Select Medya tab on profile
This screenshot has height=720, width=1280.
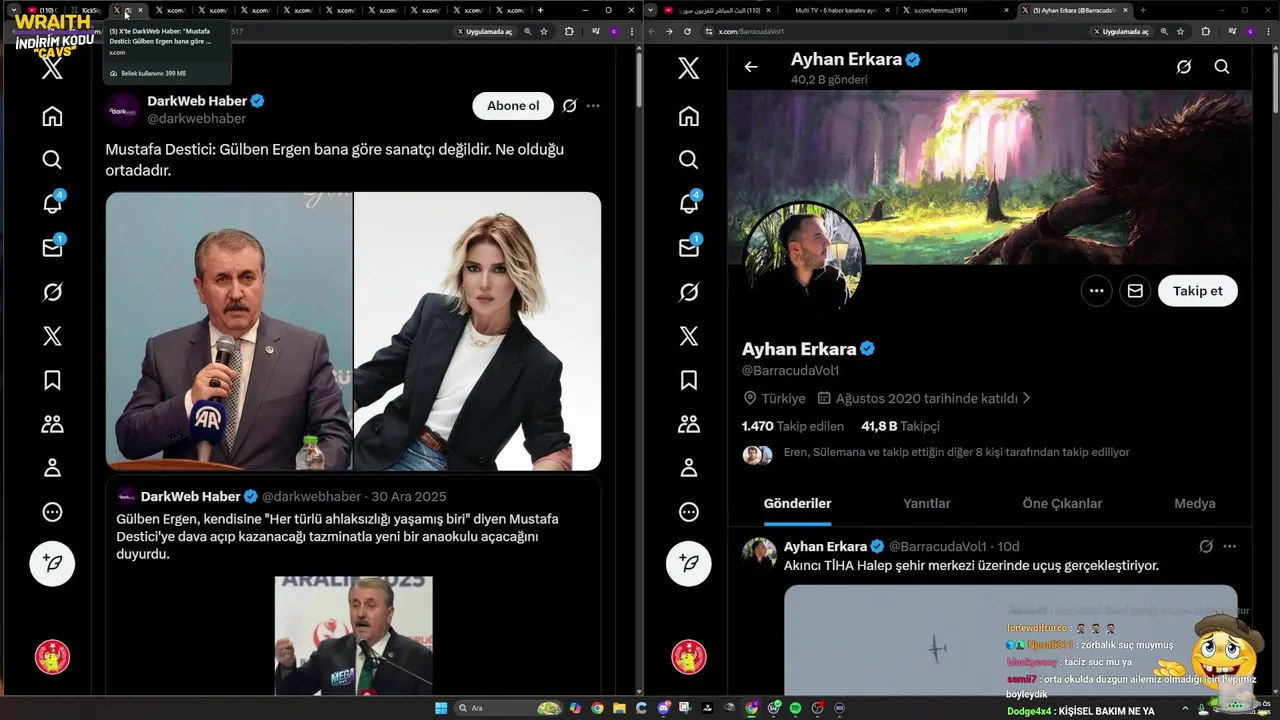[1194, 504]
